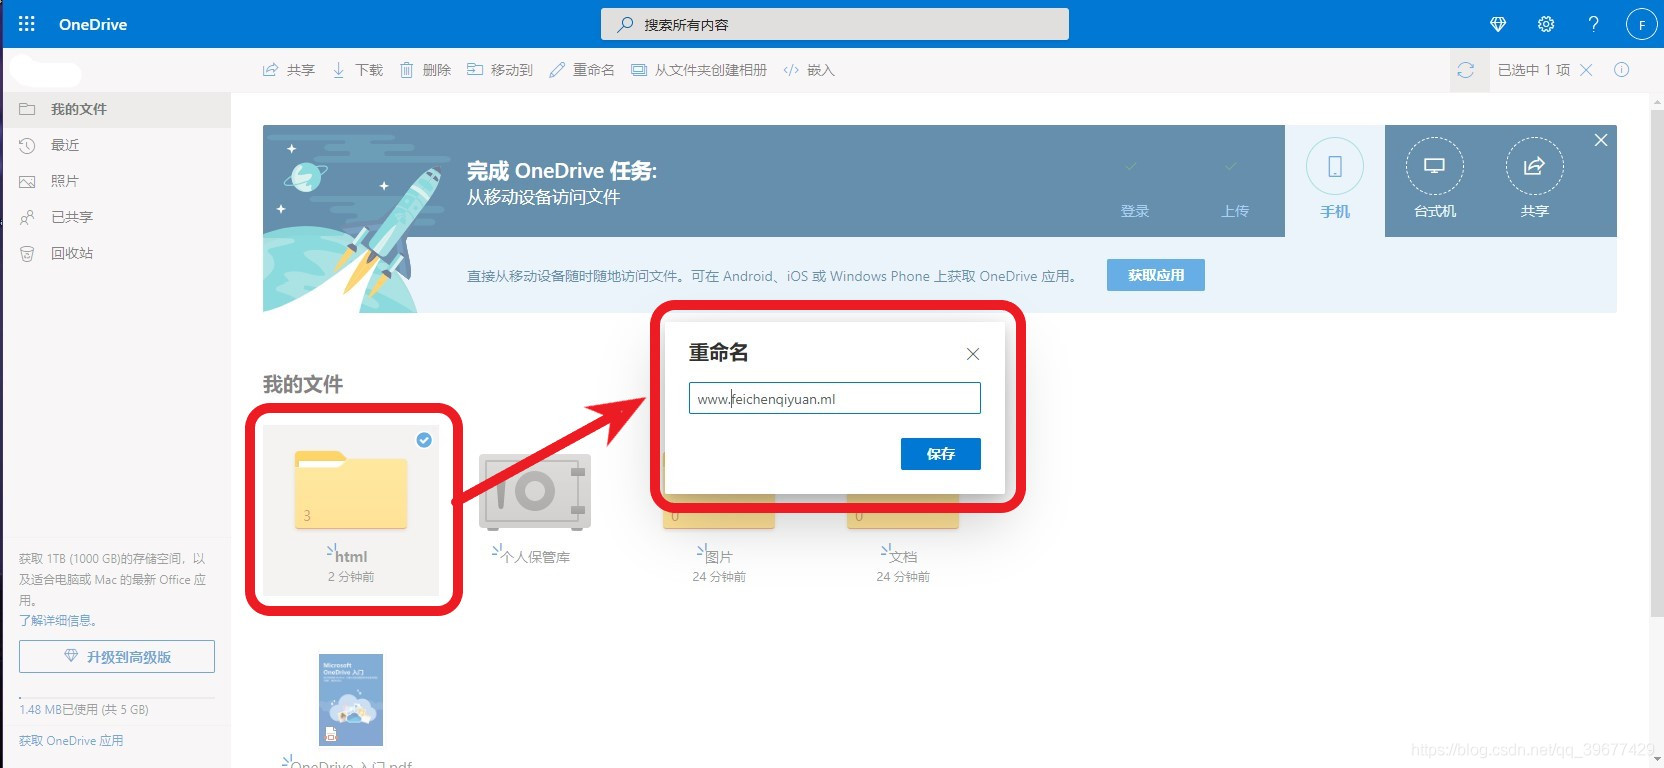
Task: Click the 保存 button in rename dialog
Action: click(x=941, y=454)
